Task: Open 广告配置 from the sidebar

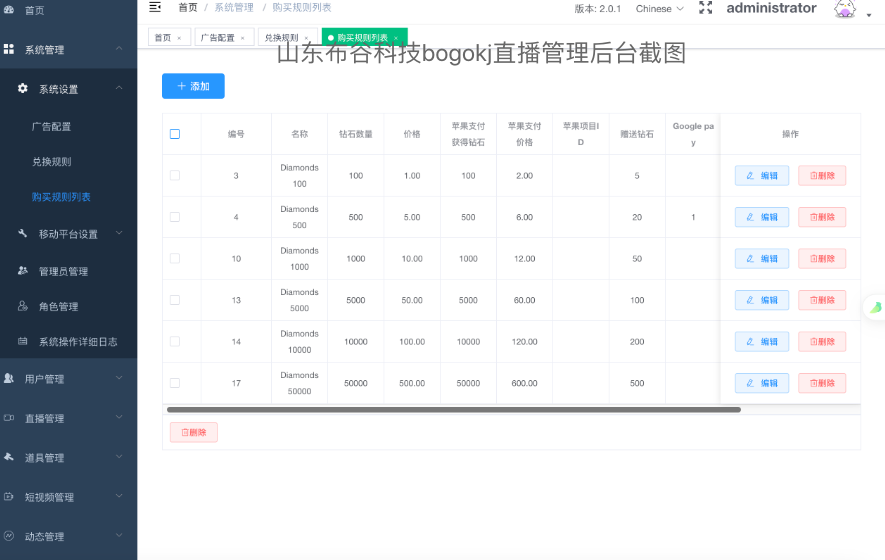Action: tap(51, 127)
